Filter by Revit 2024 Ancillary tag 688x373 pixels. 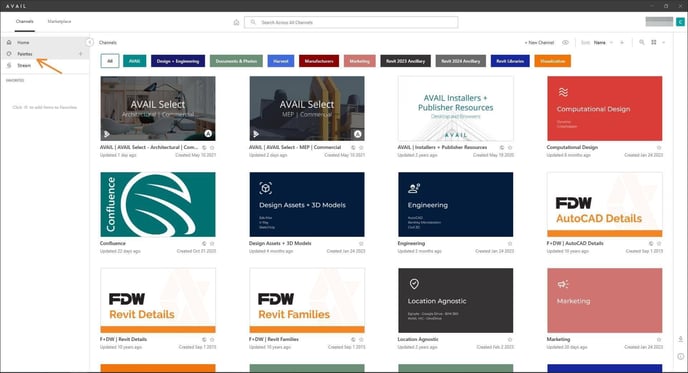click(461, 61)
